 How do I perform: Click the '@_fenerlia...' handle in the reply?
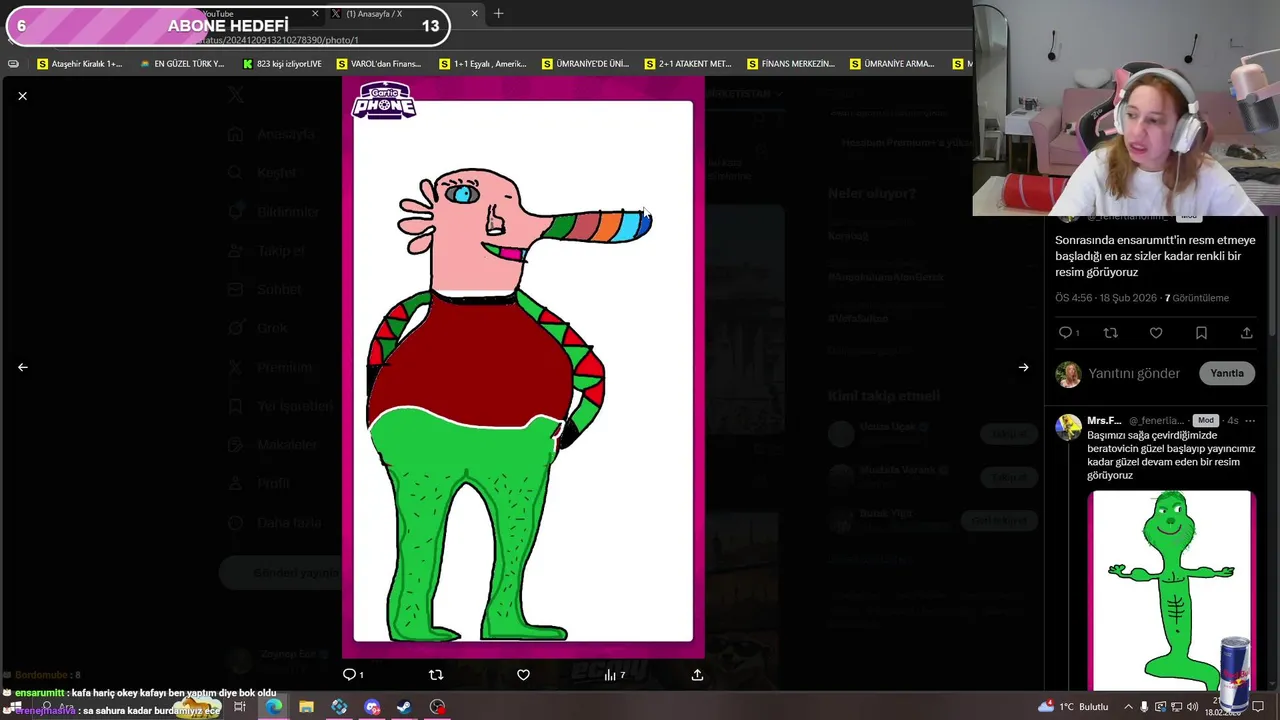[1158, 421]
